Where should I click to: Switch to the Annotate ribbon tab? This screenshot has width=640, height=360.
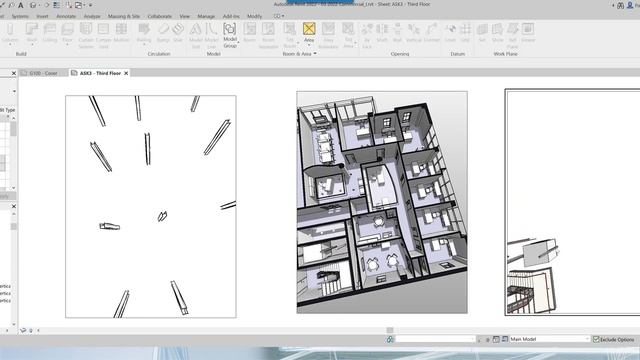[66, 16]
